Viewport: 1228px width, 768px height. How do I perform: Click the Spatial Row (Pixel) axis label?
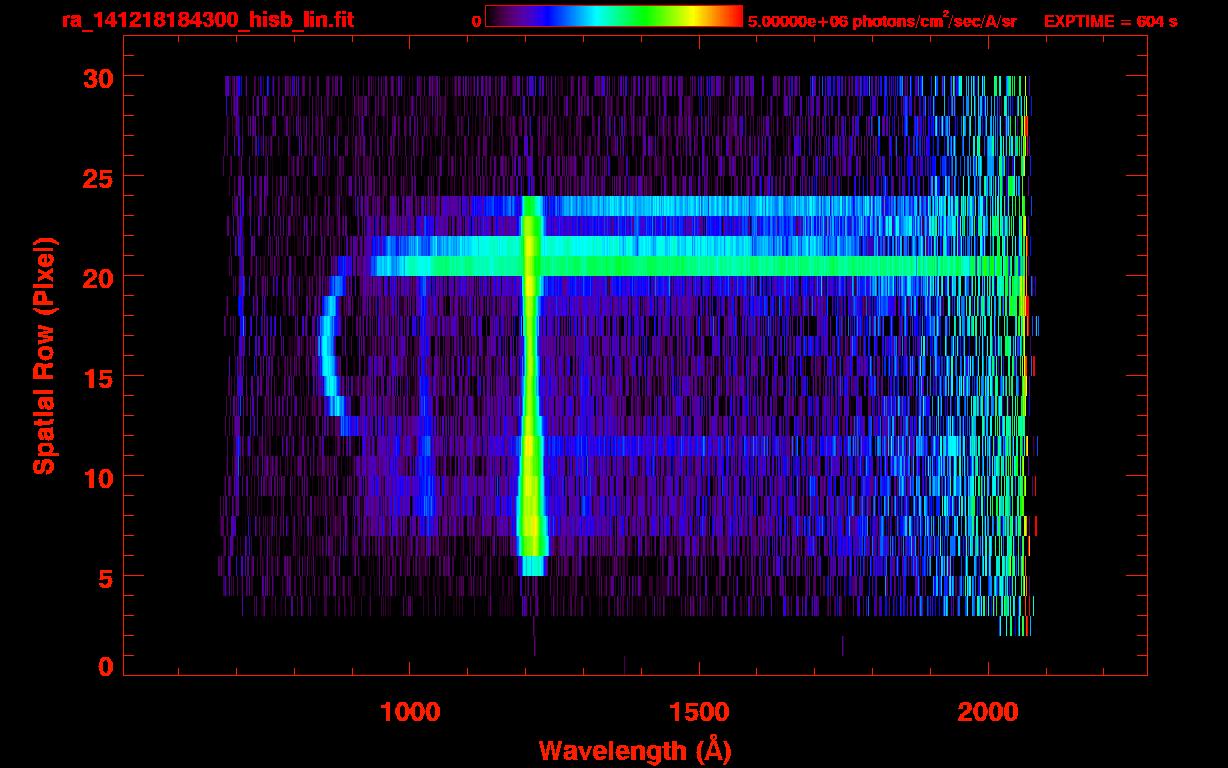[44, 356]
